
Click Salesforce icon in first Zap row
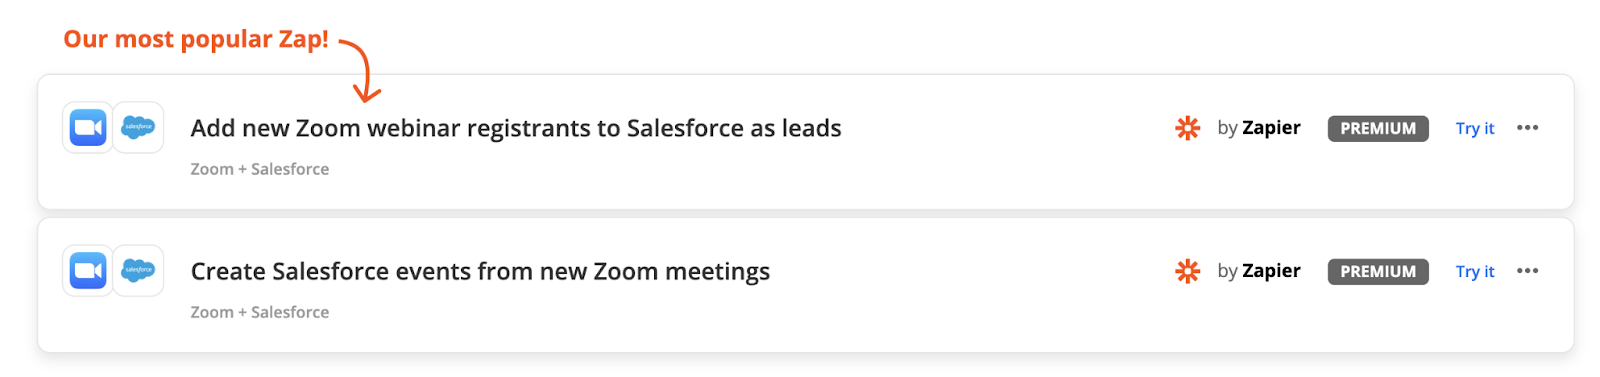138,128
